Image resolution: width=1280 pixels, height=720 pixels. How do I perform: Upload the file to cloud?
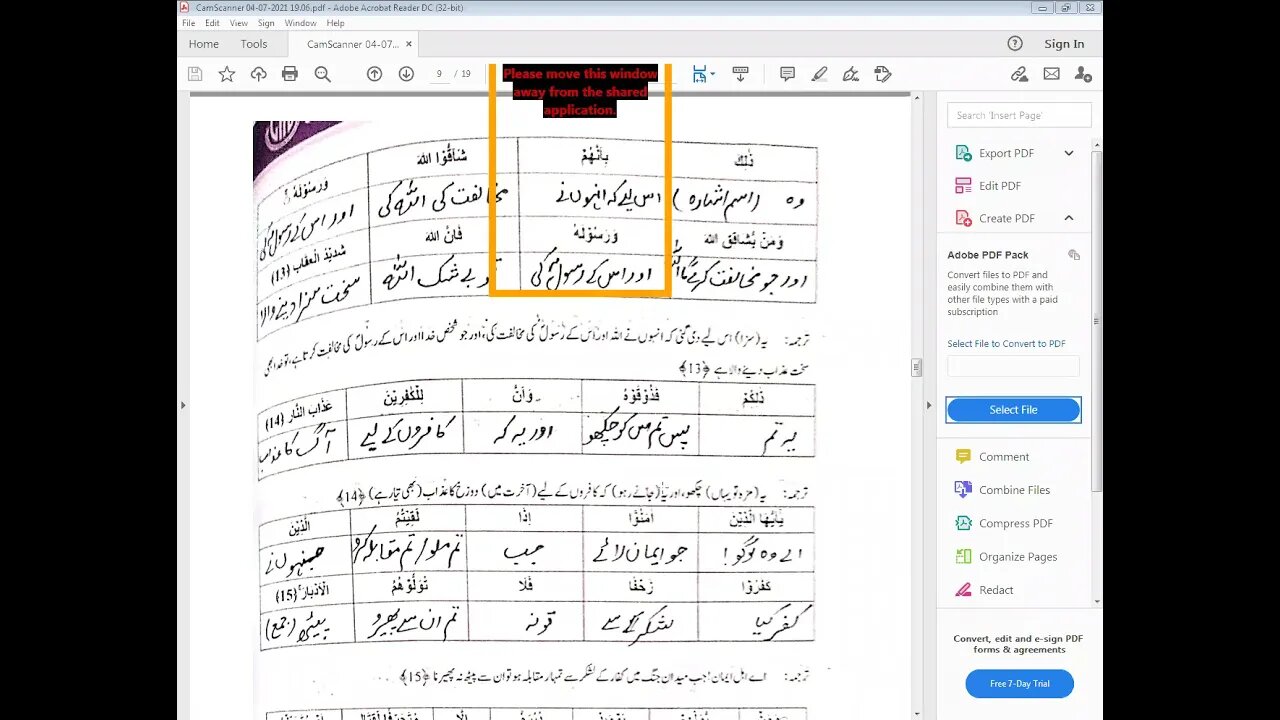click(x=259, y=74)
